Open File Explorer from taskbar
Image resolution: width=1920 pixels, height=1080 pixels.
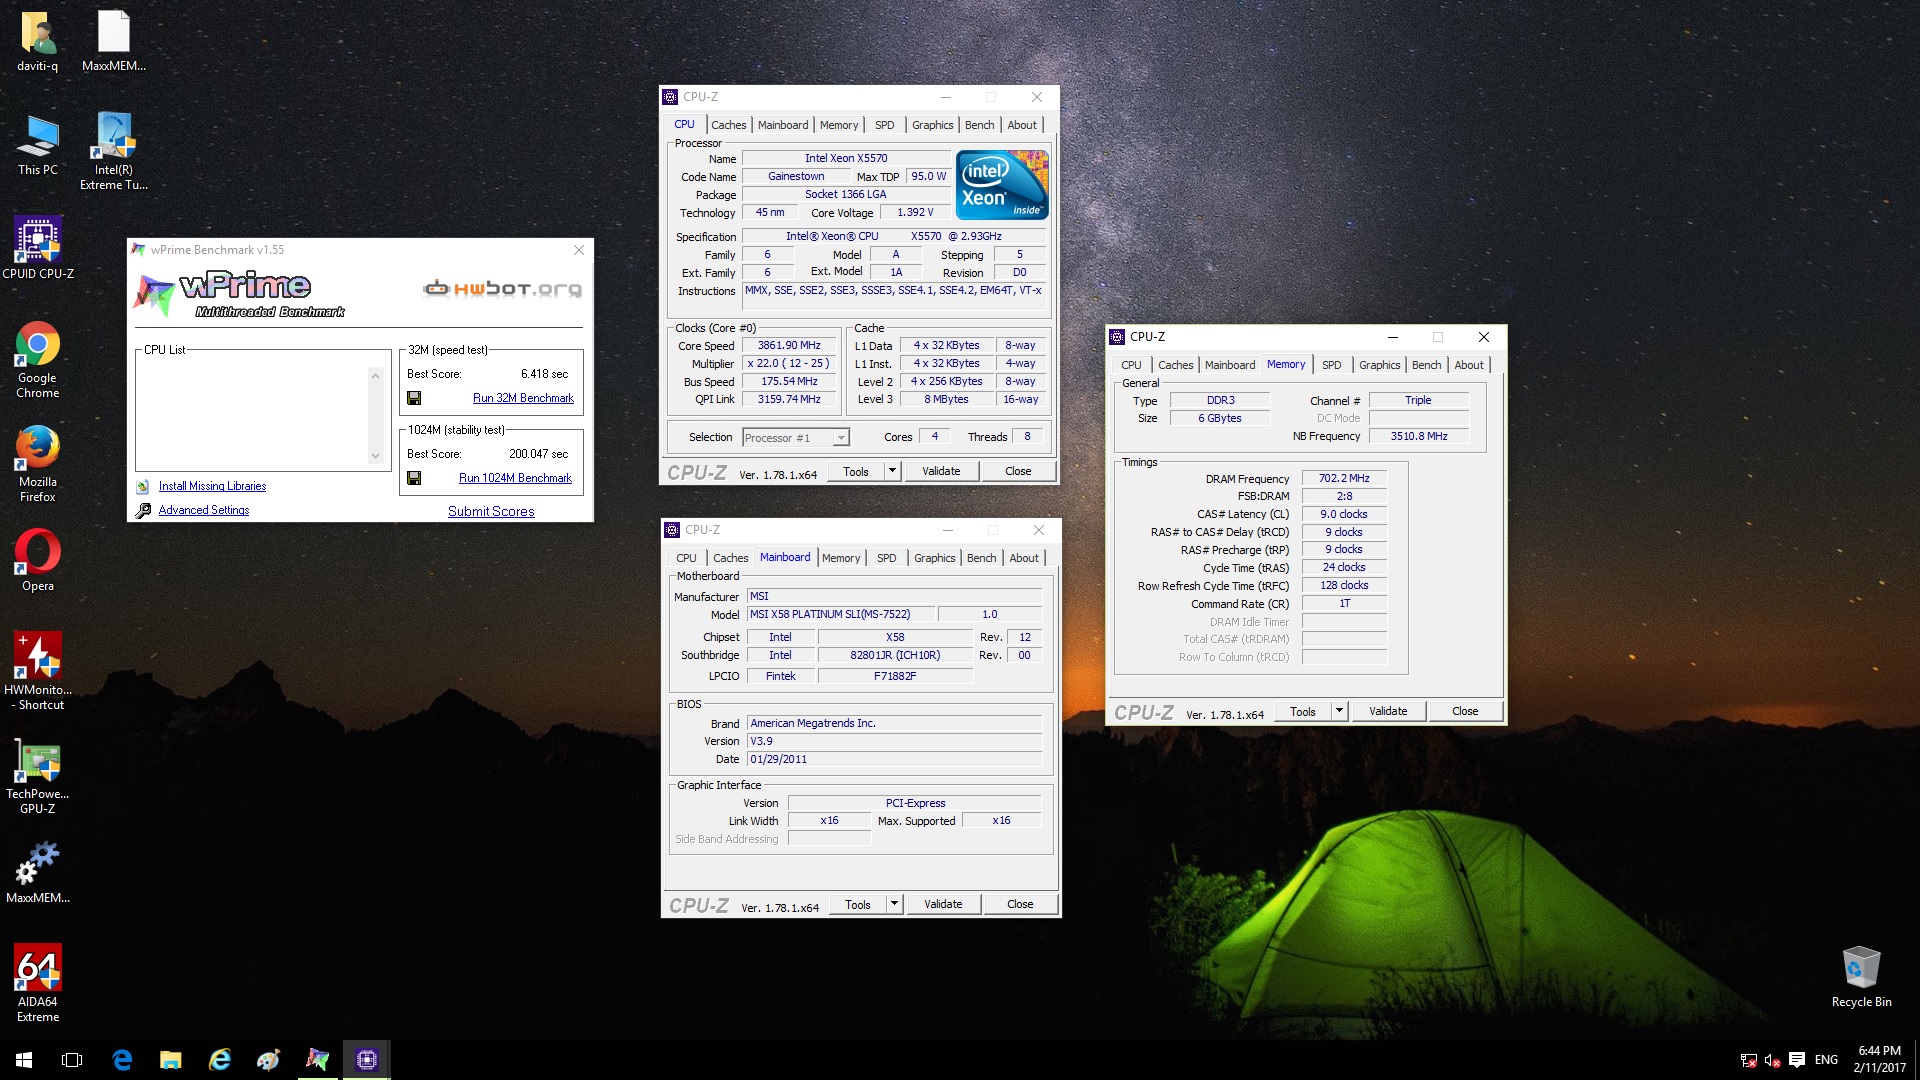tap(171, 1060)
